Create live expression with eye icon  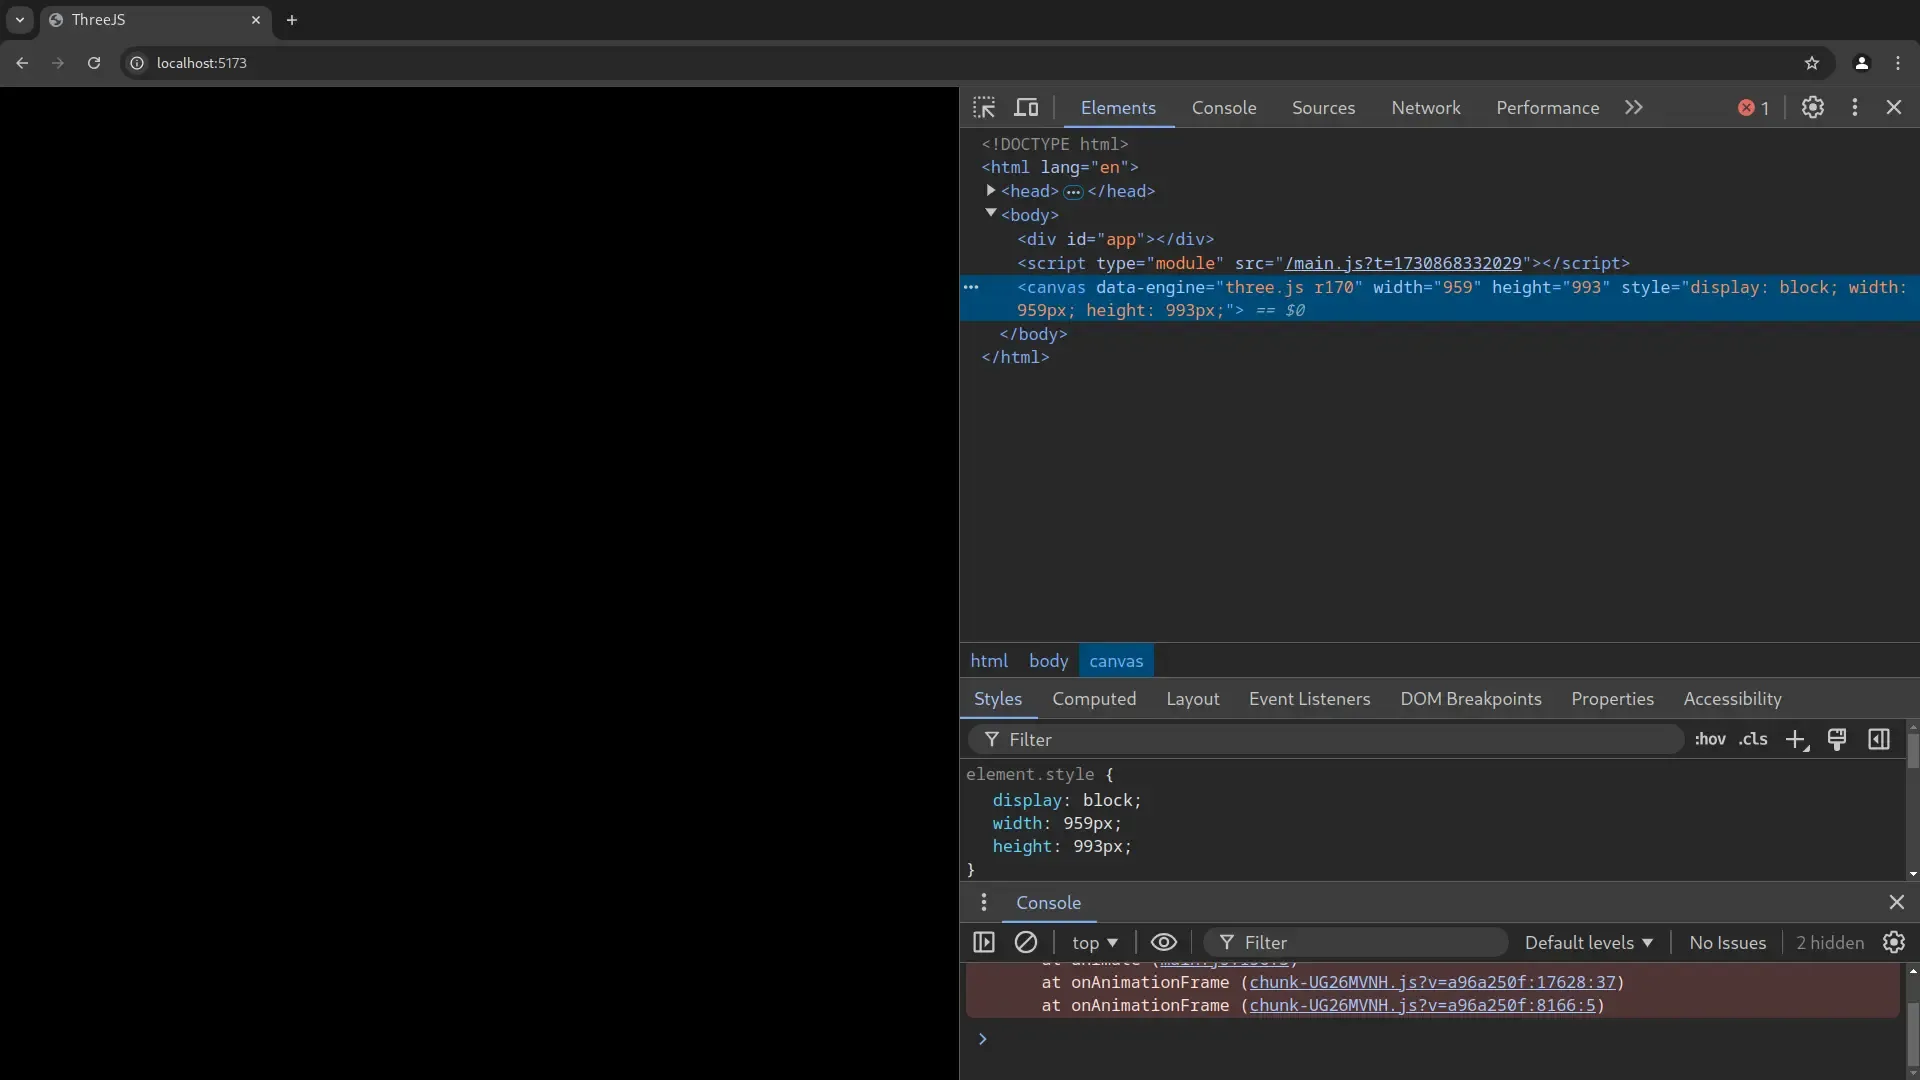(1164, 942)
